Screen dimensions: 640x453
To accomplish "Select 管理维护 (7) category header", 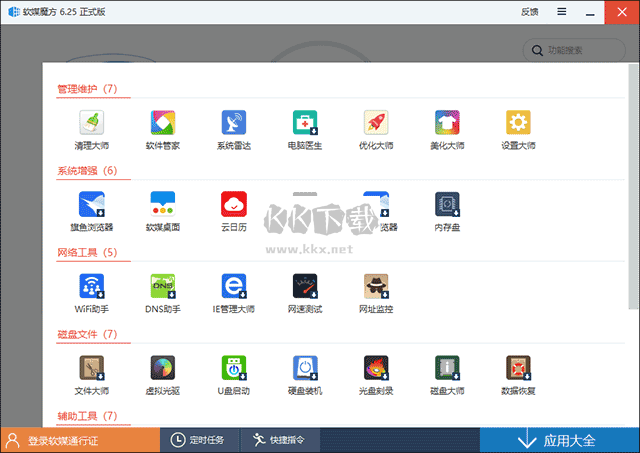I will click(x=87, y=89).
